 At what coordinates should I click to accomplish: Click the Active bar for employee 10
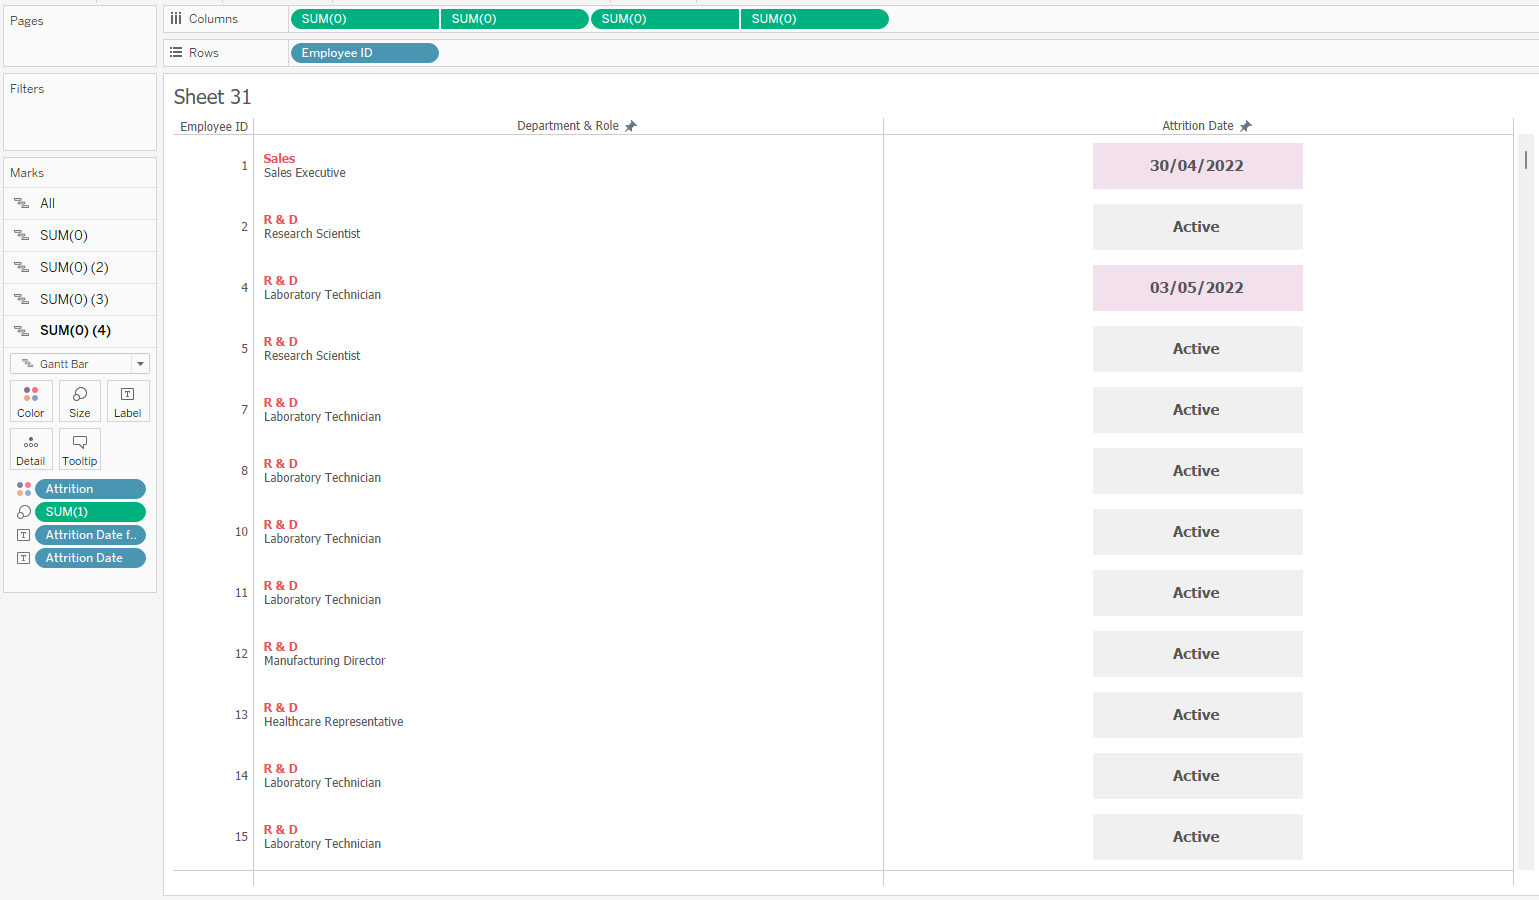[1198, 532]
